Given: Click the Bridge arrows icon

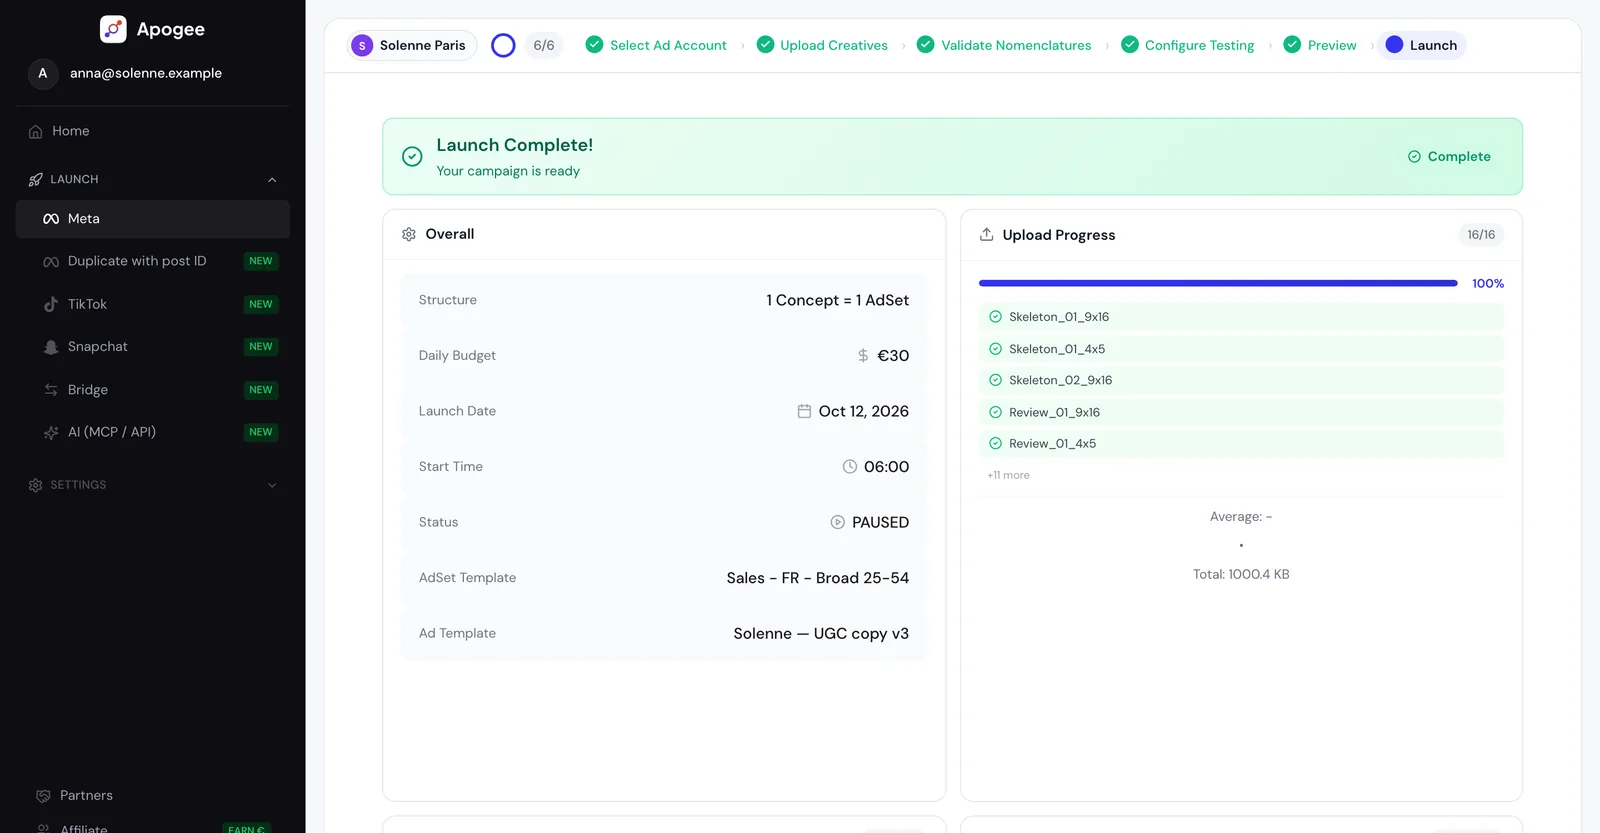Looking at the screenshot, I should [51, 390].
